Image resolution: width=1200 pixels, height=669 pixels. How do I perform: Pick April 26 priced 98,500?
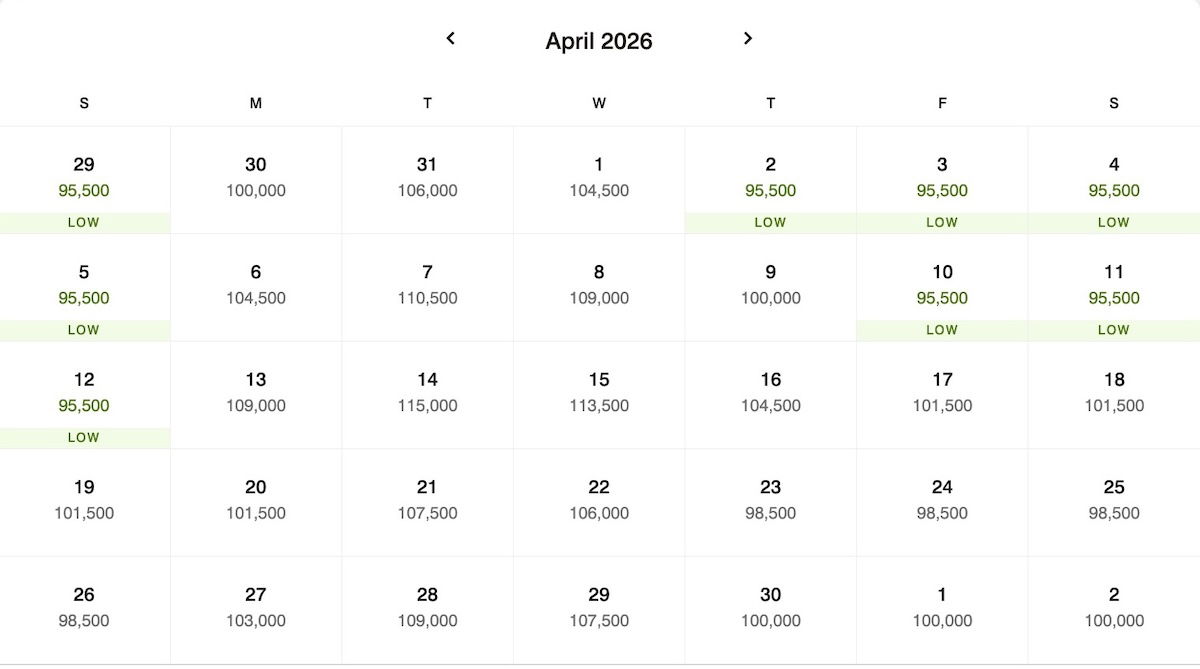pos(84,610)
